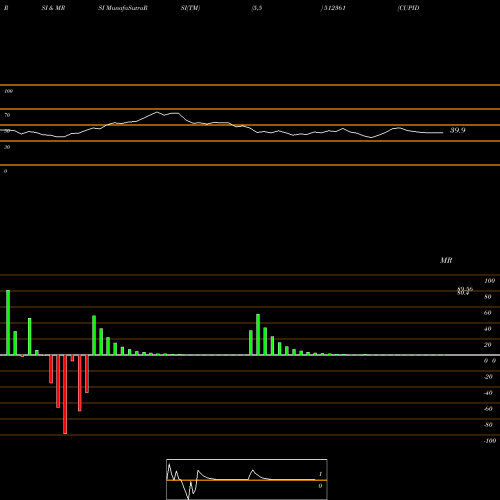Image resolution: width=500 pixels, height=500 pixels.
Task: Click the RSI line peak near 70
Action: click(x=157, y=112)
